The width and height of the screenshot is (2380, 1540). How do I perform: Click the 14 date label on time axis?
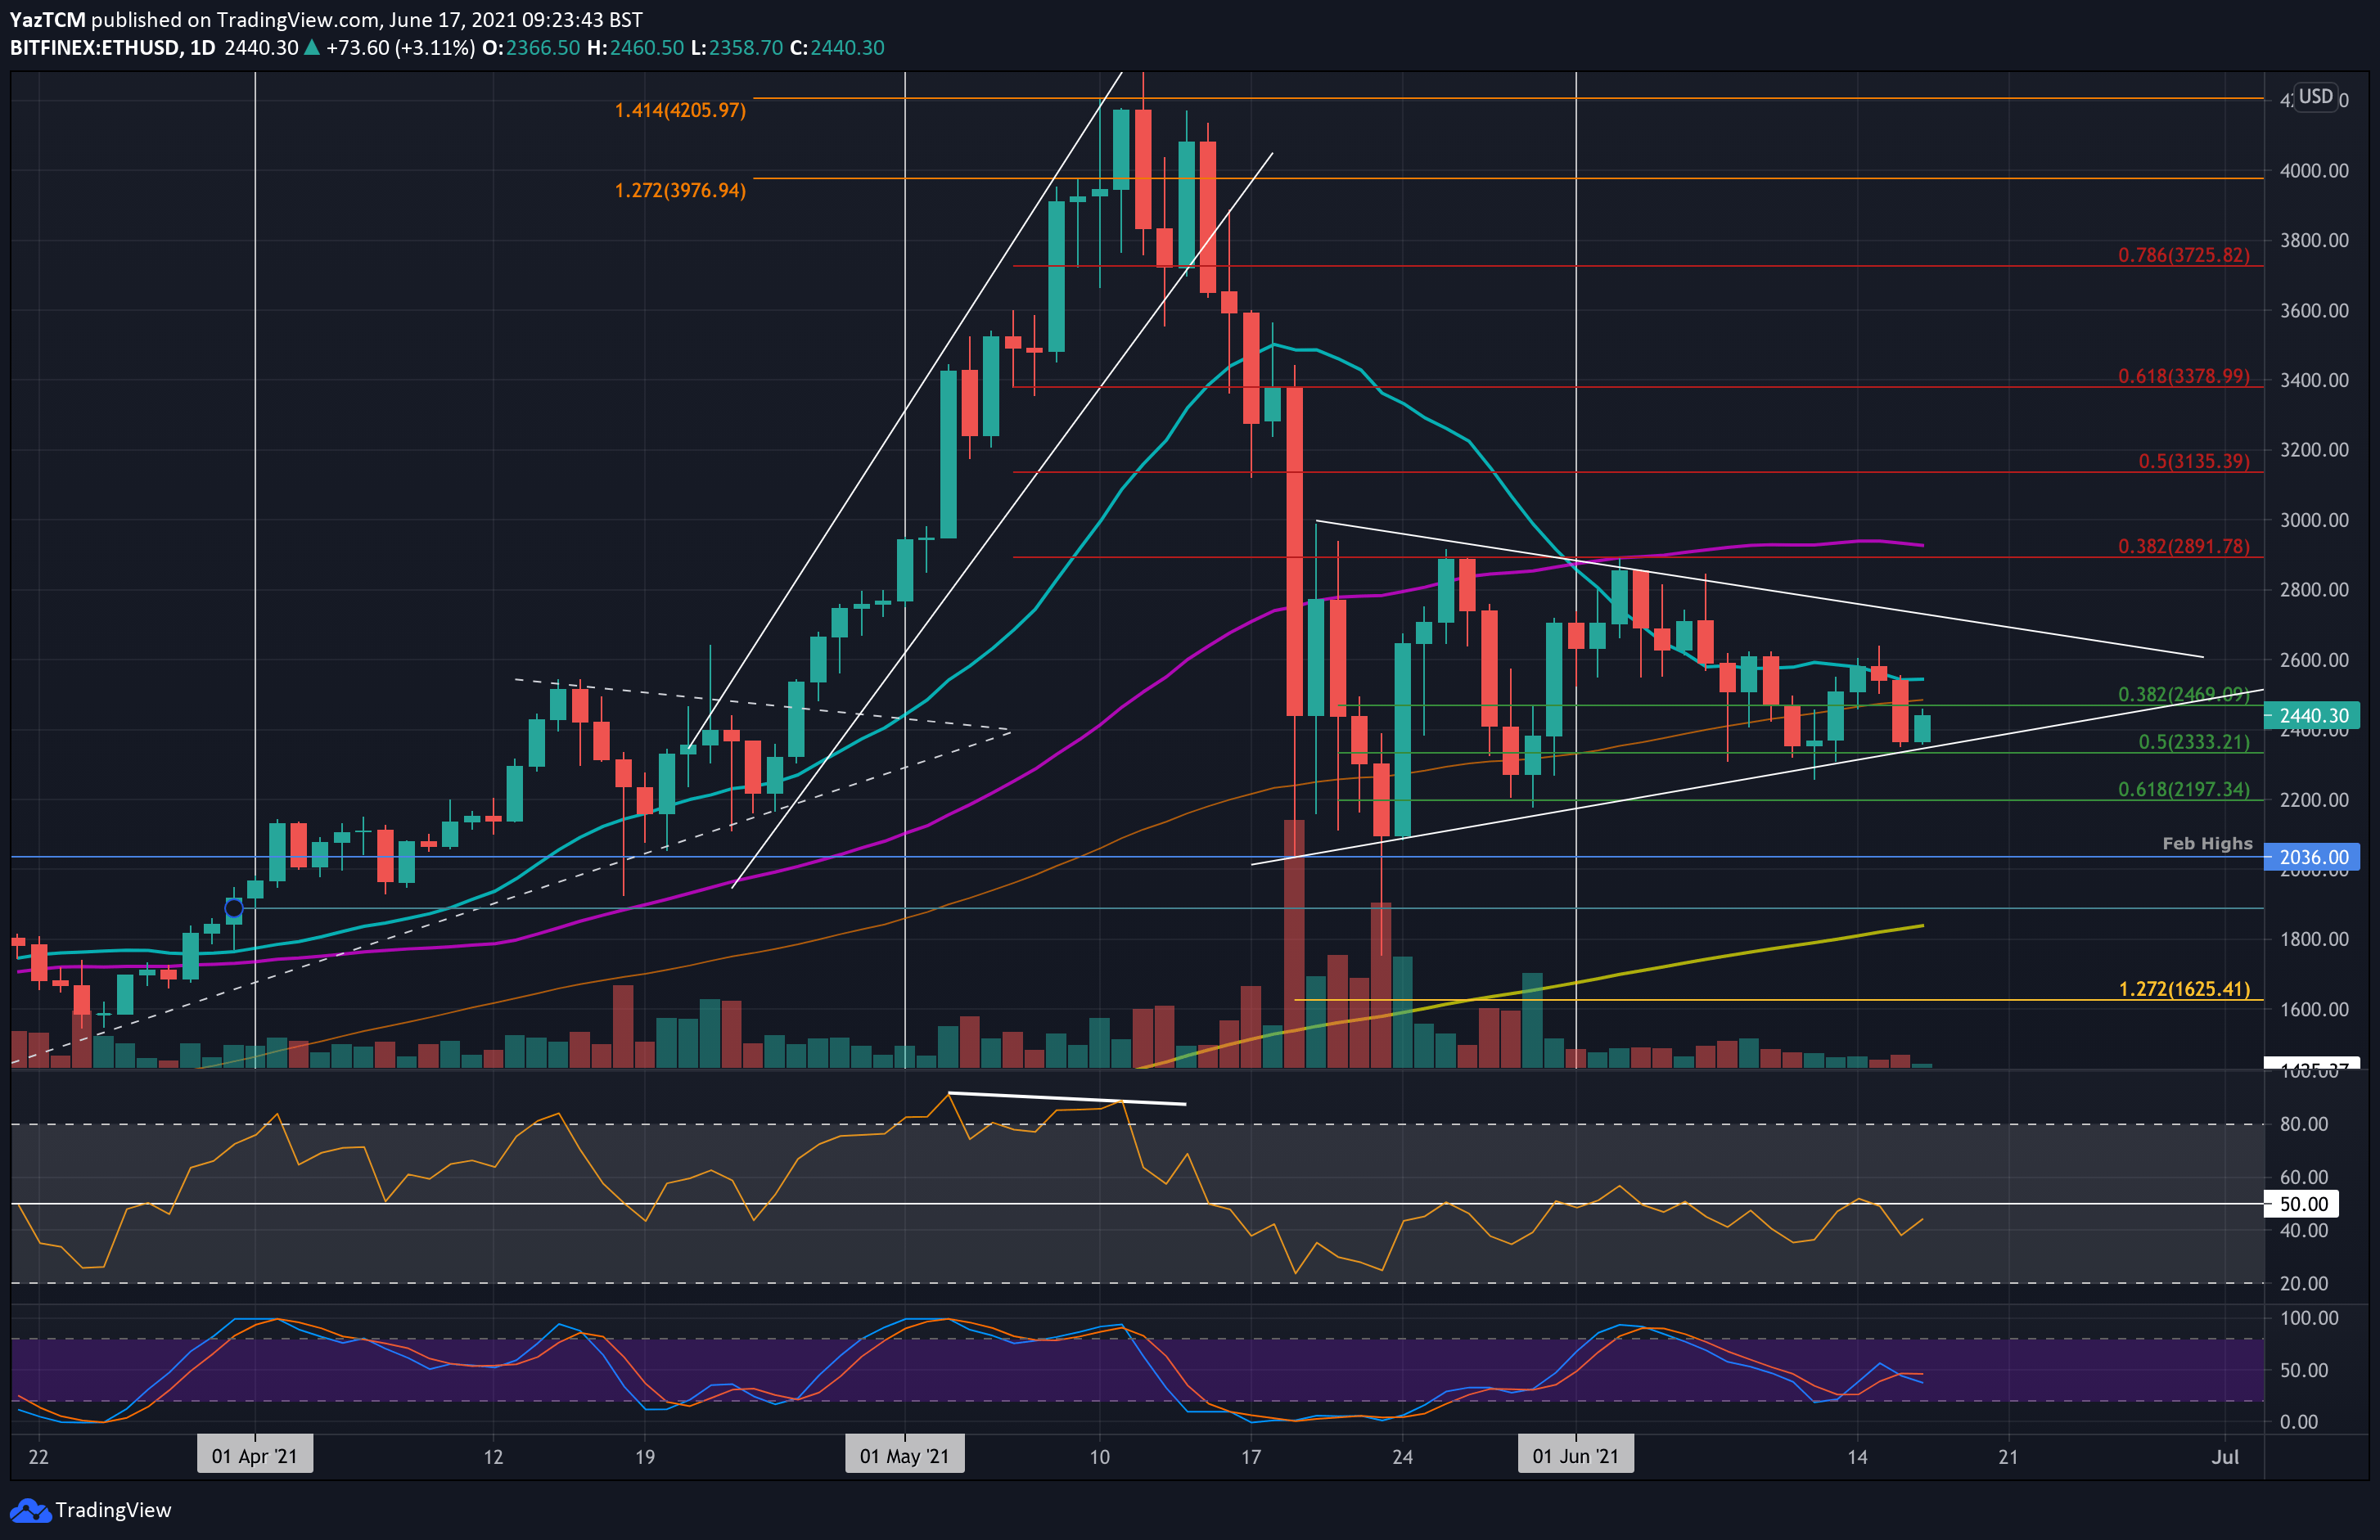[1857, 1457]
